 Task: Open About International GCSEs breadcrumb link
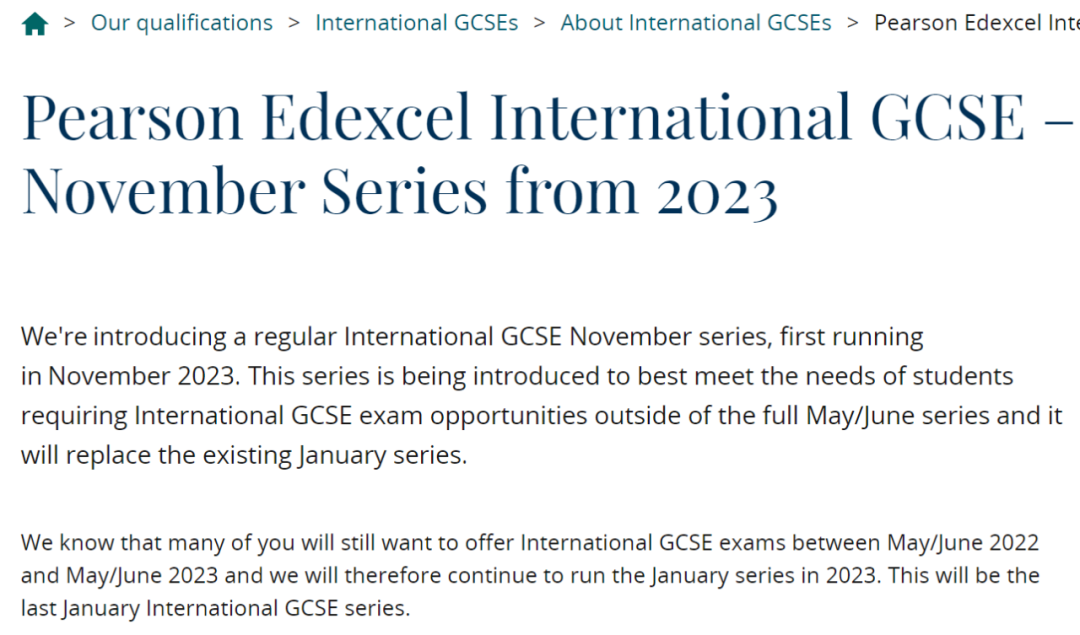tap(696, 23)
